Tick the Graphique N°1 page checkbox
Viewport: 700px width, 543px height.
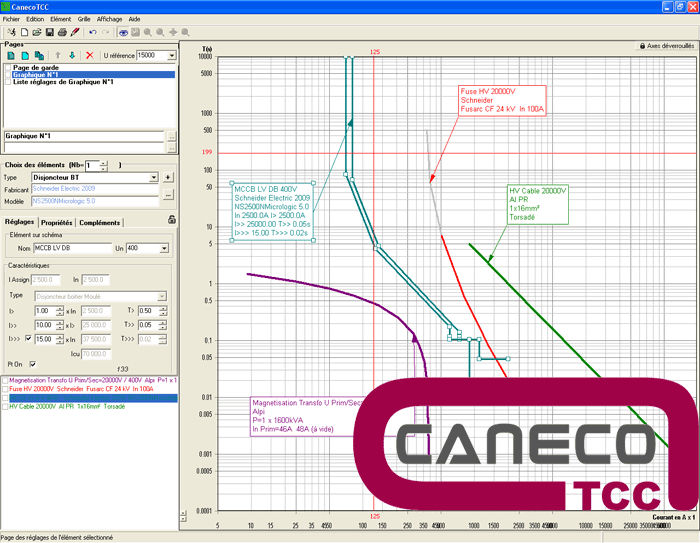8,75
